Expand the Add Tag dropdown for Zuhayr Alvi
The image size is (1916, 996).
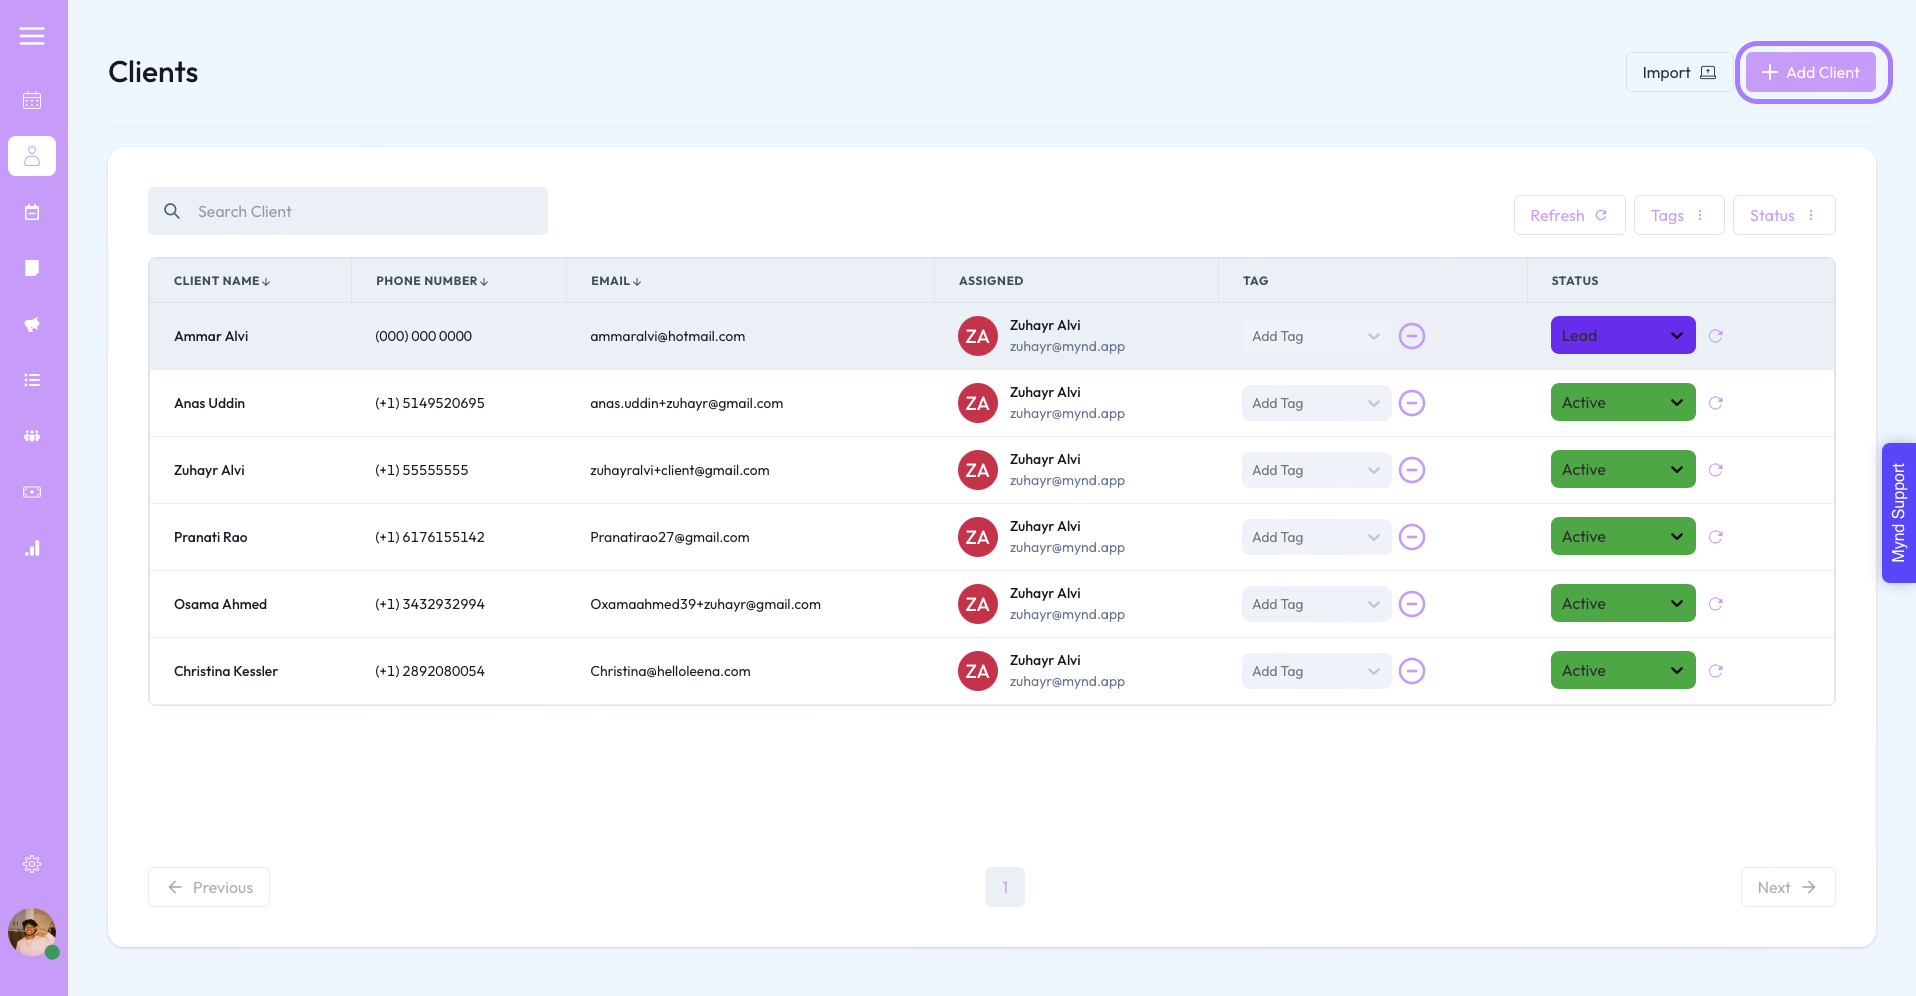click(1316, 470)
